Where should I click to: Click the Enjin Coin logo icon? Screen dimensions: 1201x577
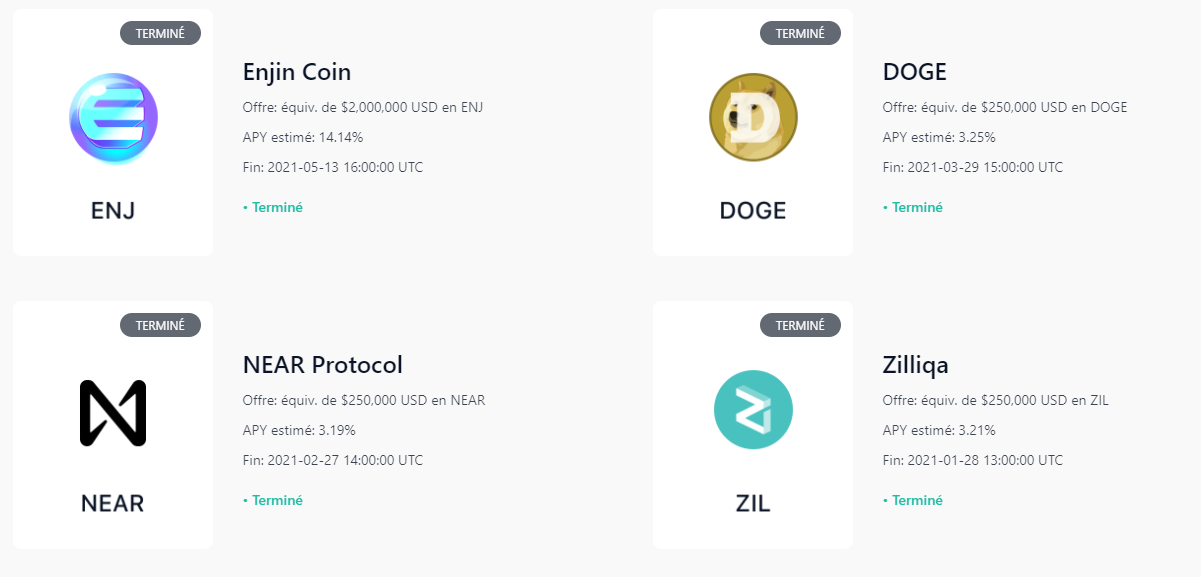(x=113, y=119)
